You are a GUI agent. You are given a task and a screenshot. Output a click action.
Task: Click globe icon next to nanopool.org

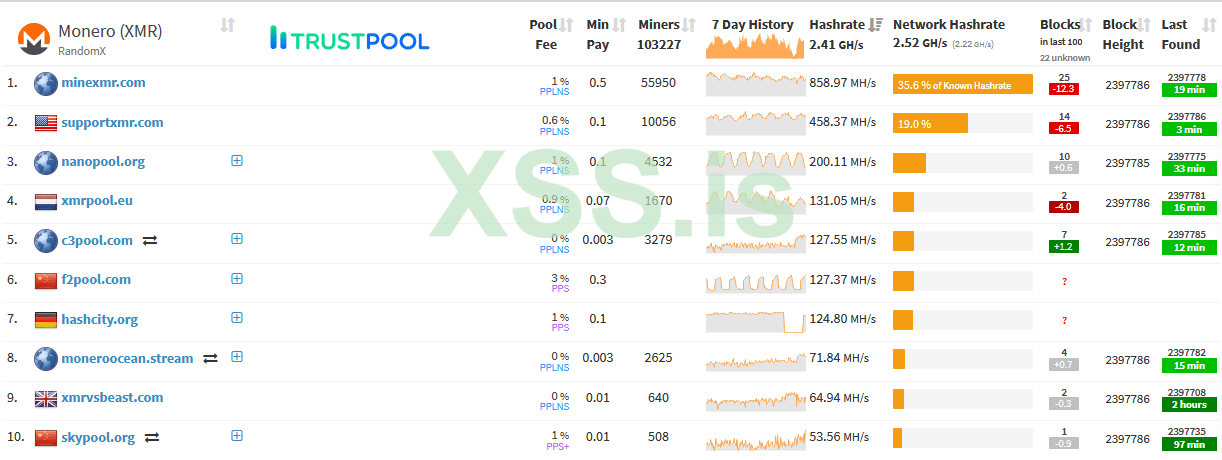point(46,162)
